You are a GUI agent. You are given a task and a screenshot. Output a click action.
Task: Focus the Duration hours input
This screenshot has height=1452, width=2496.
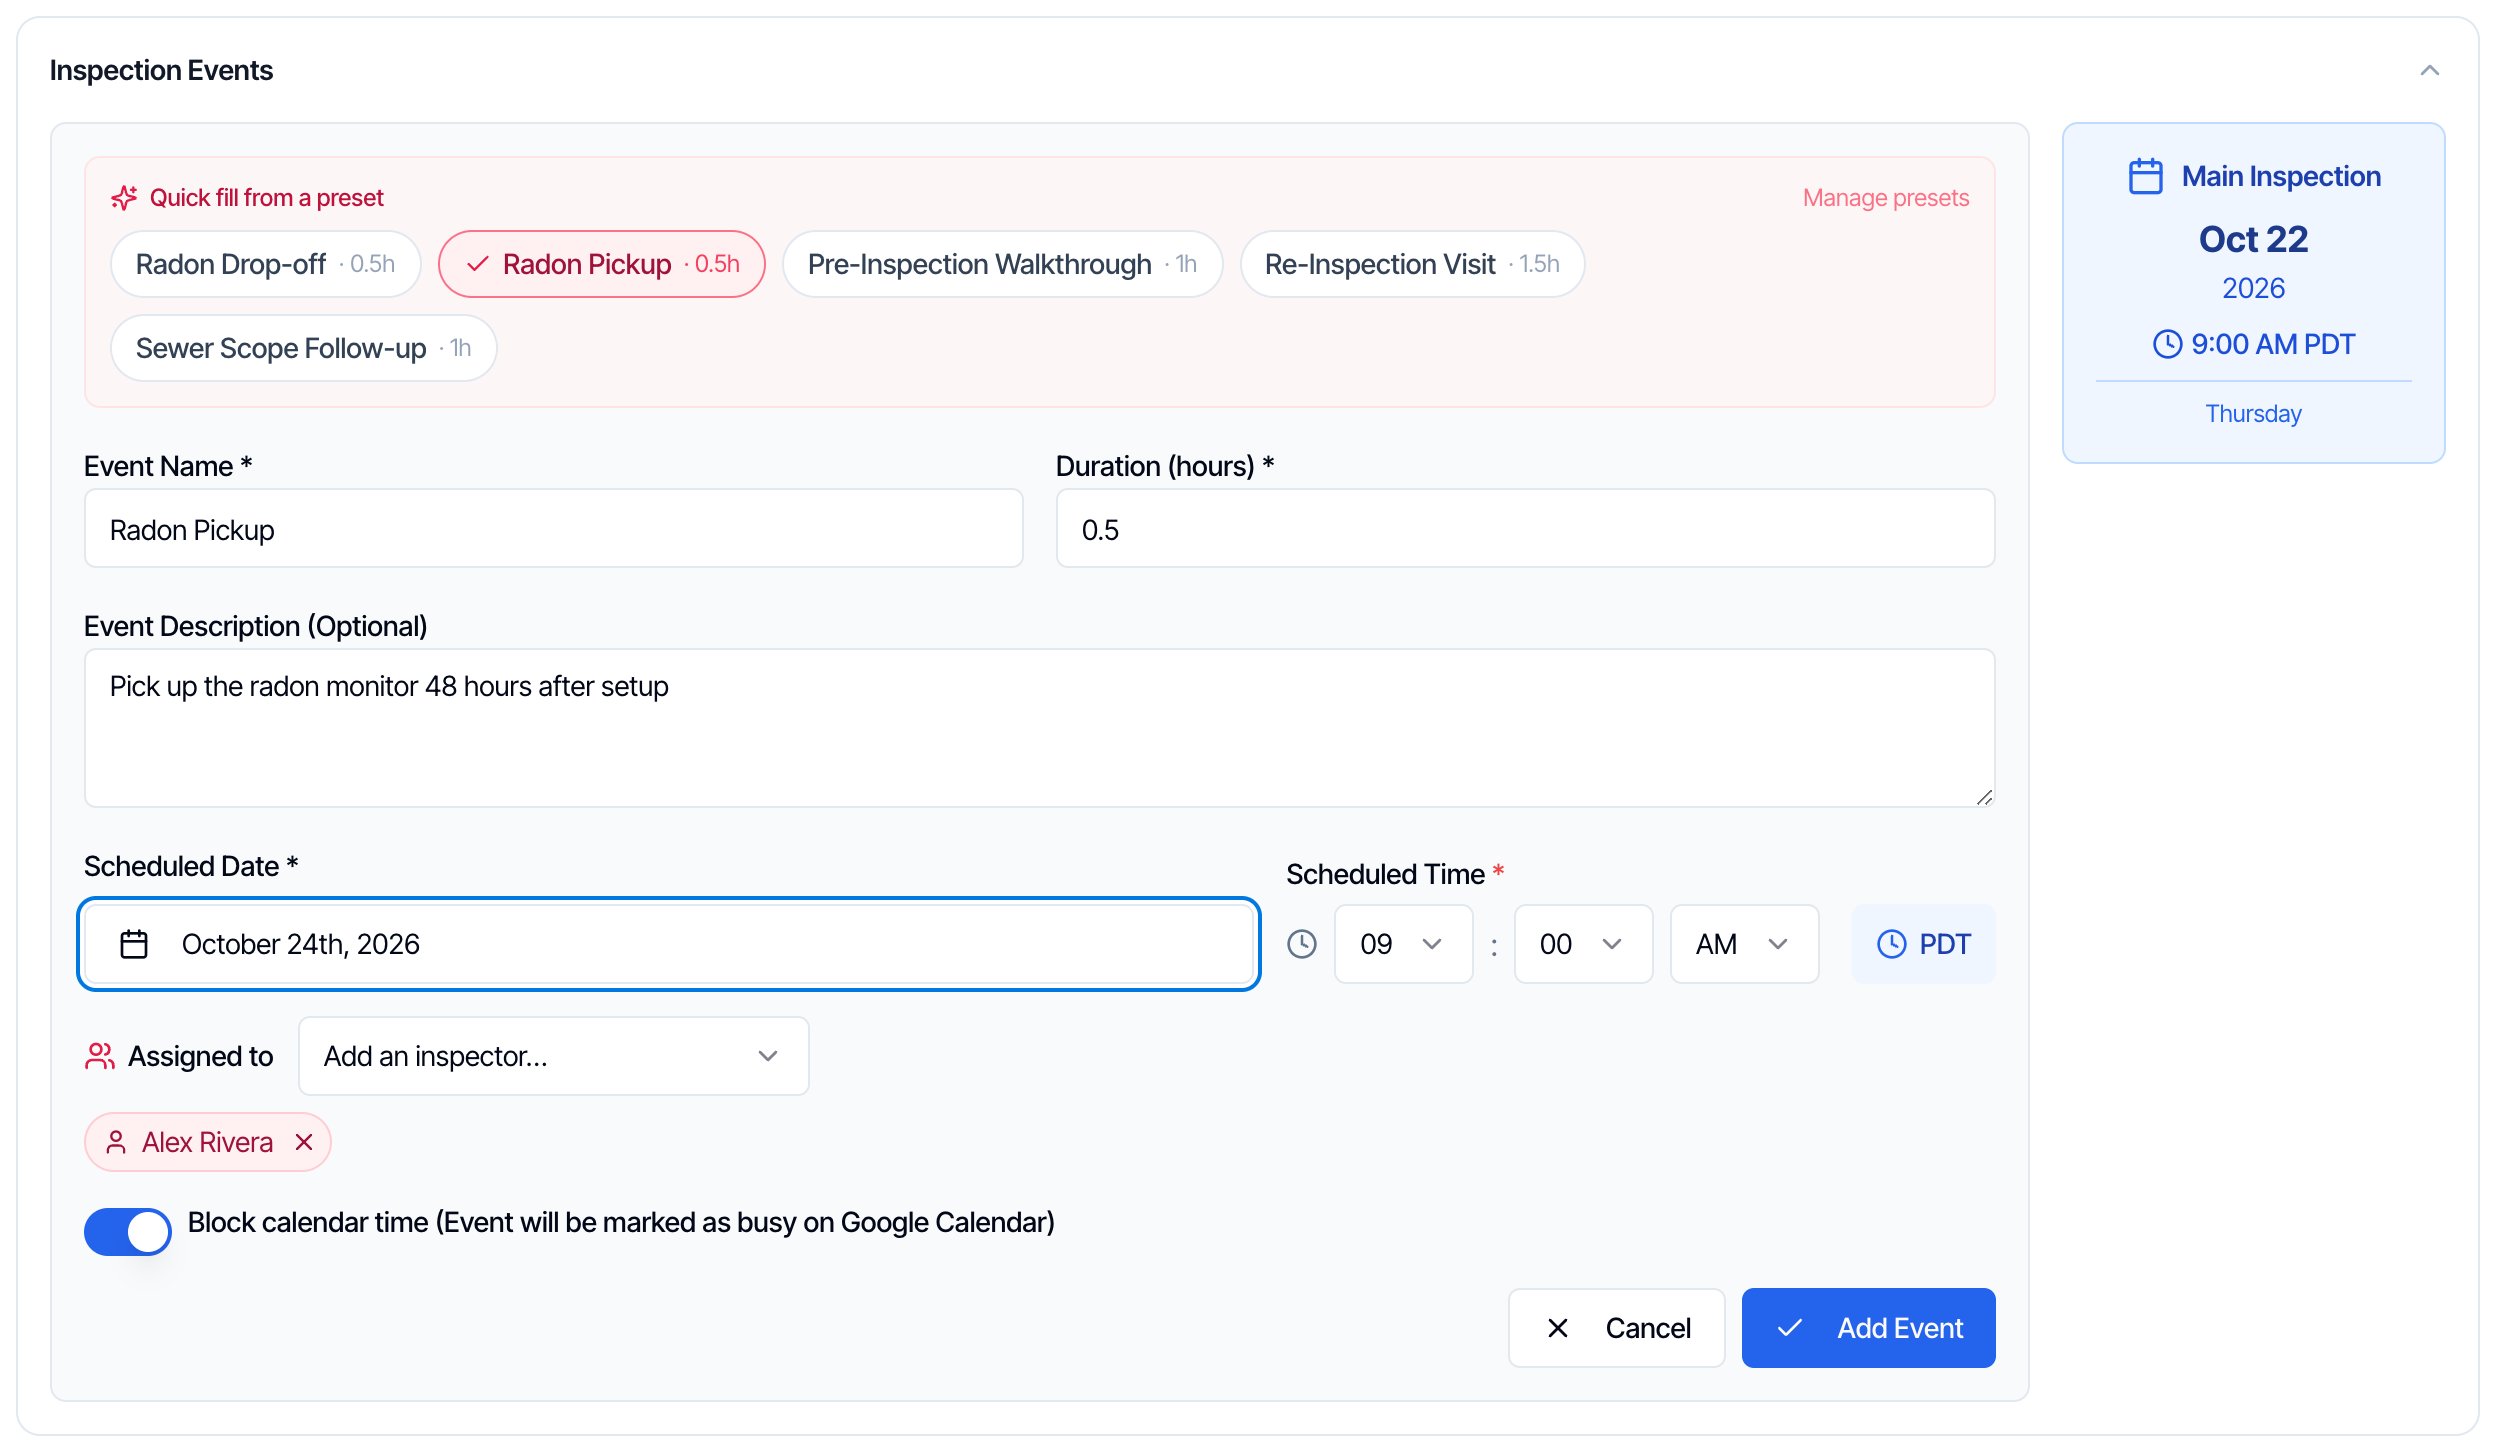(1525, 529)
